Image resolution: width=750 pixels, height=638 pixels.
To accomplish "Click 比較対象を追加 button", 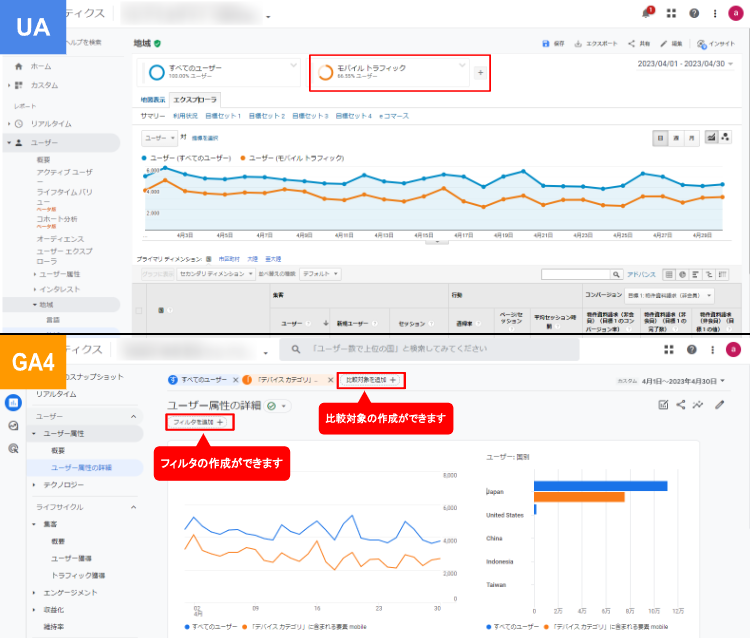I will click(371, 380).
